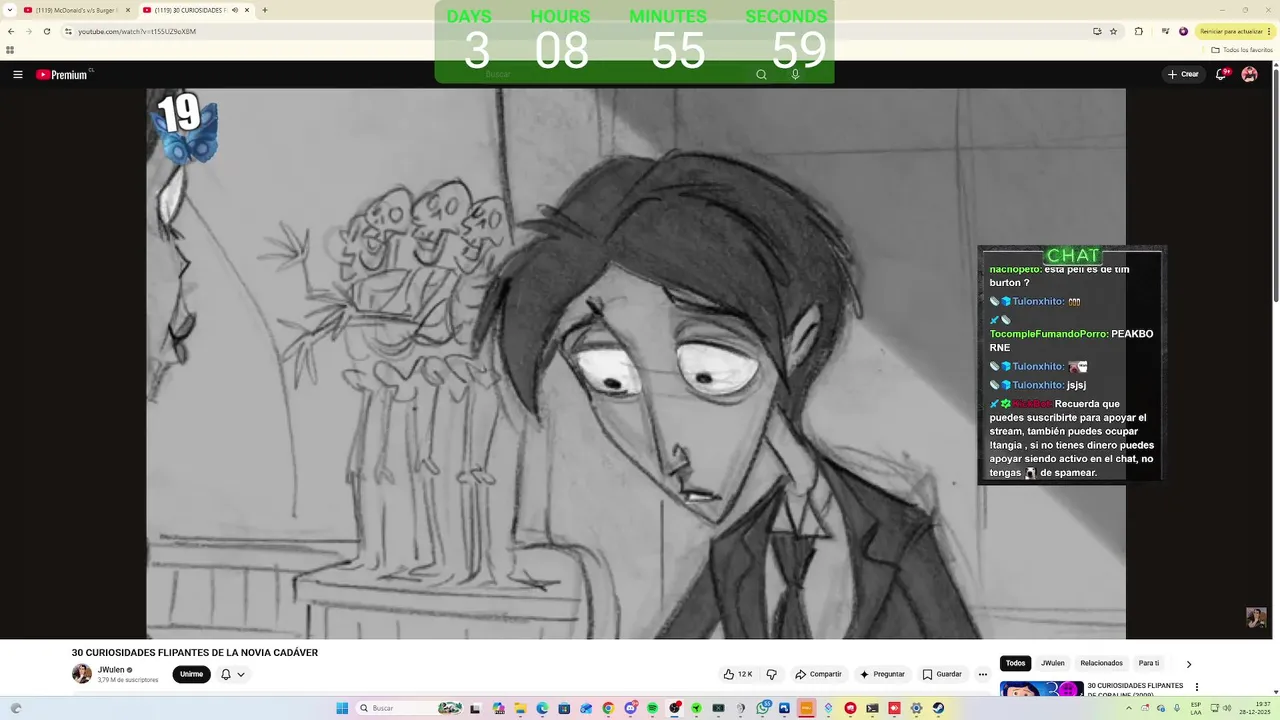Click Reiniciar para actualizar button
Image resolution: width=1280 pixels, height=720 pixels.
click(1235, 31)
